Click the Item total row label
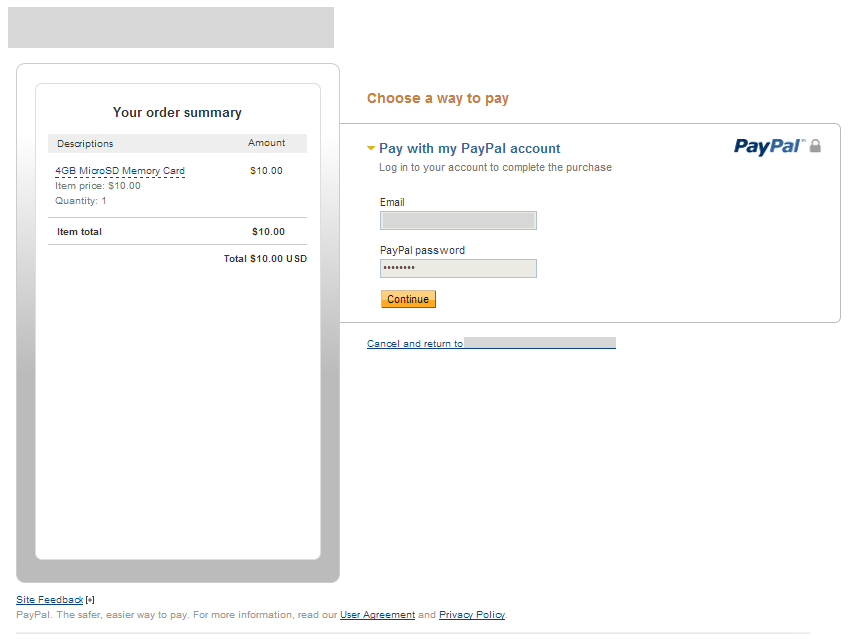Viewport: 848px width, 639px height. click(80, 232)
